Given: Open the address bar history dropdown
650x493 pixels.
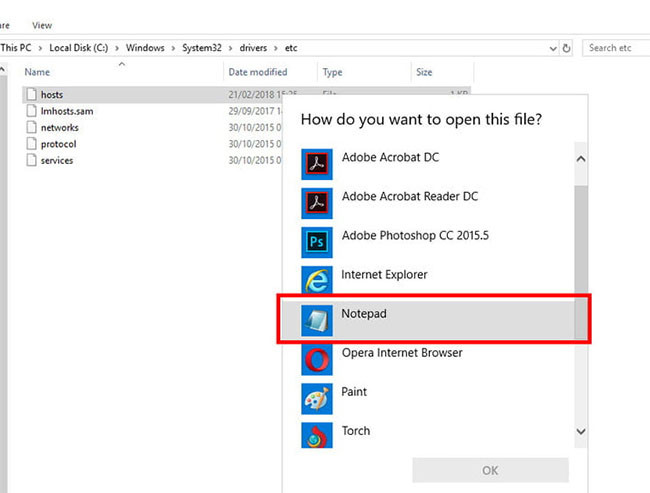Looking at the screenshot, I should coord(552,48).
